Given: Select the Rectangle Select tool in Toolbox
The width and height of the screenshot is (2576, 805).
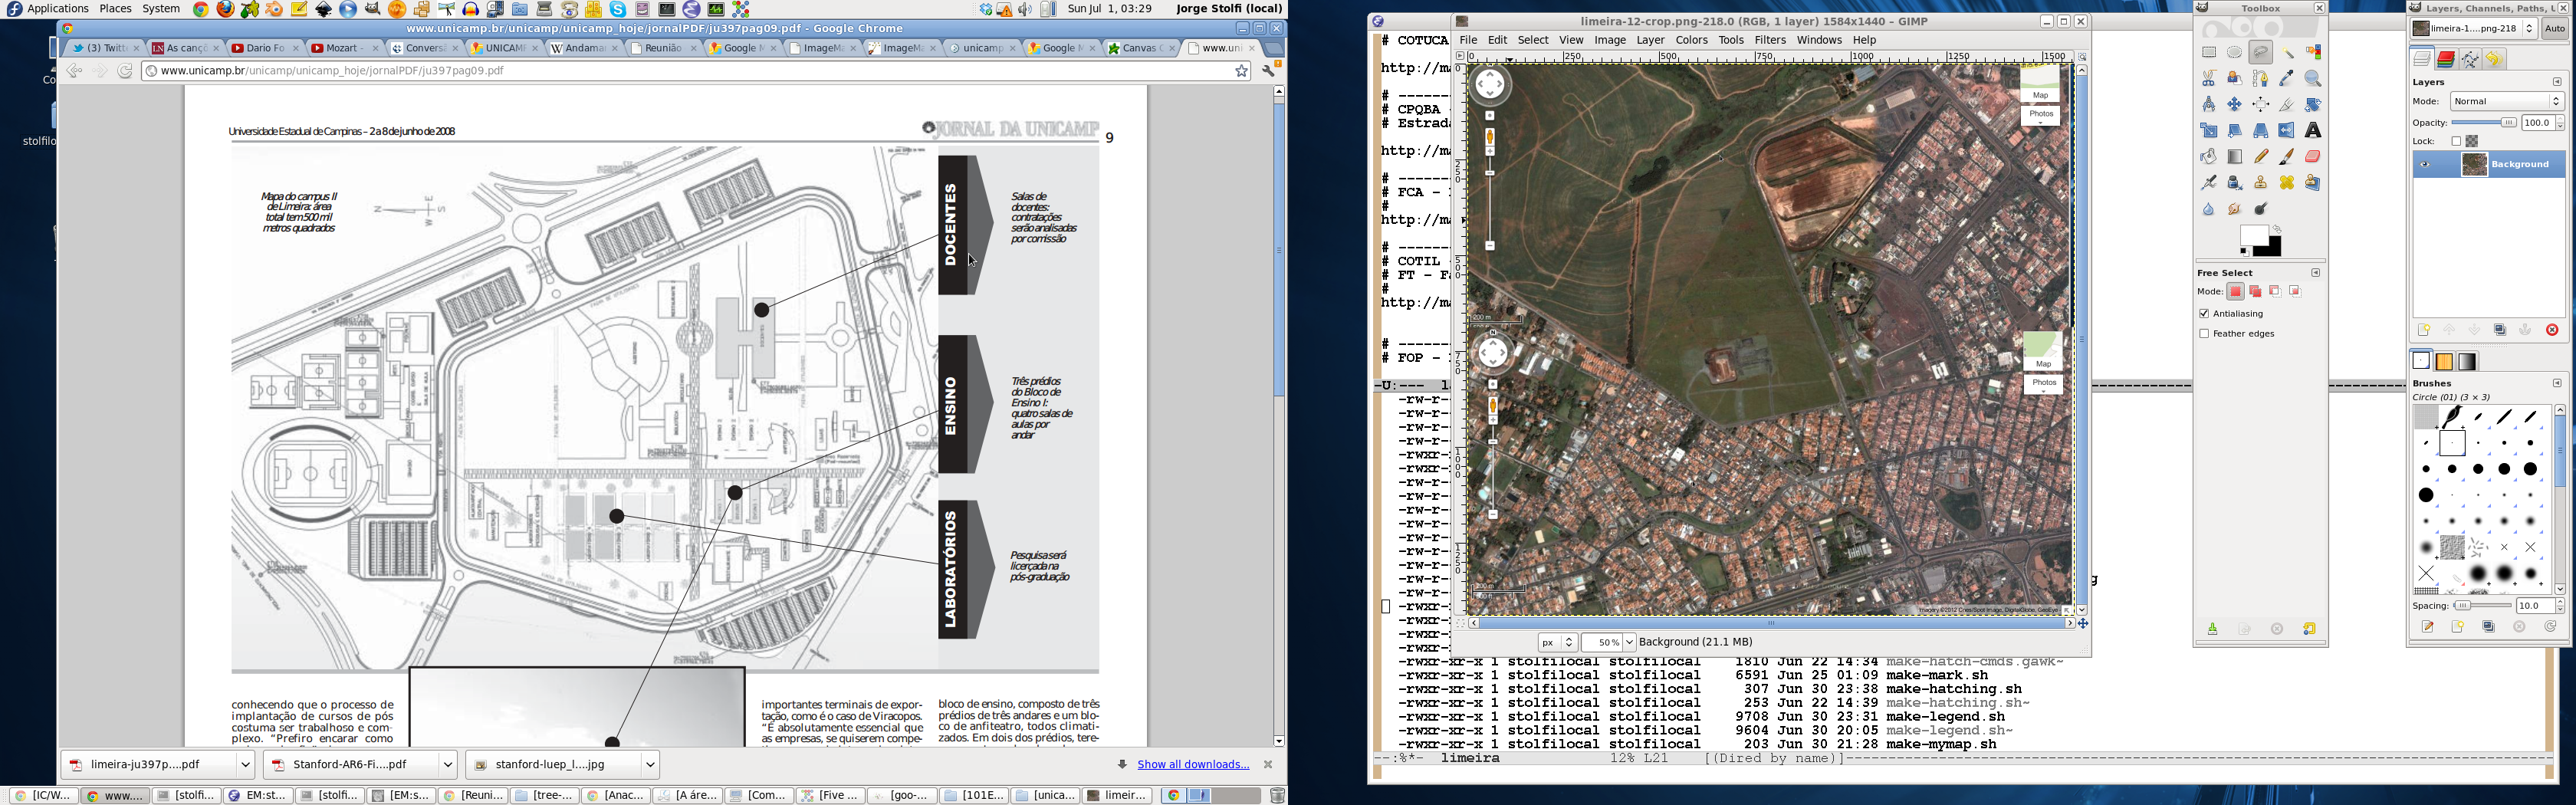Looking at the screenshot, I should 2208,53.
